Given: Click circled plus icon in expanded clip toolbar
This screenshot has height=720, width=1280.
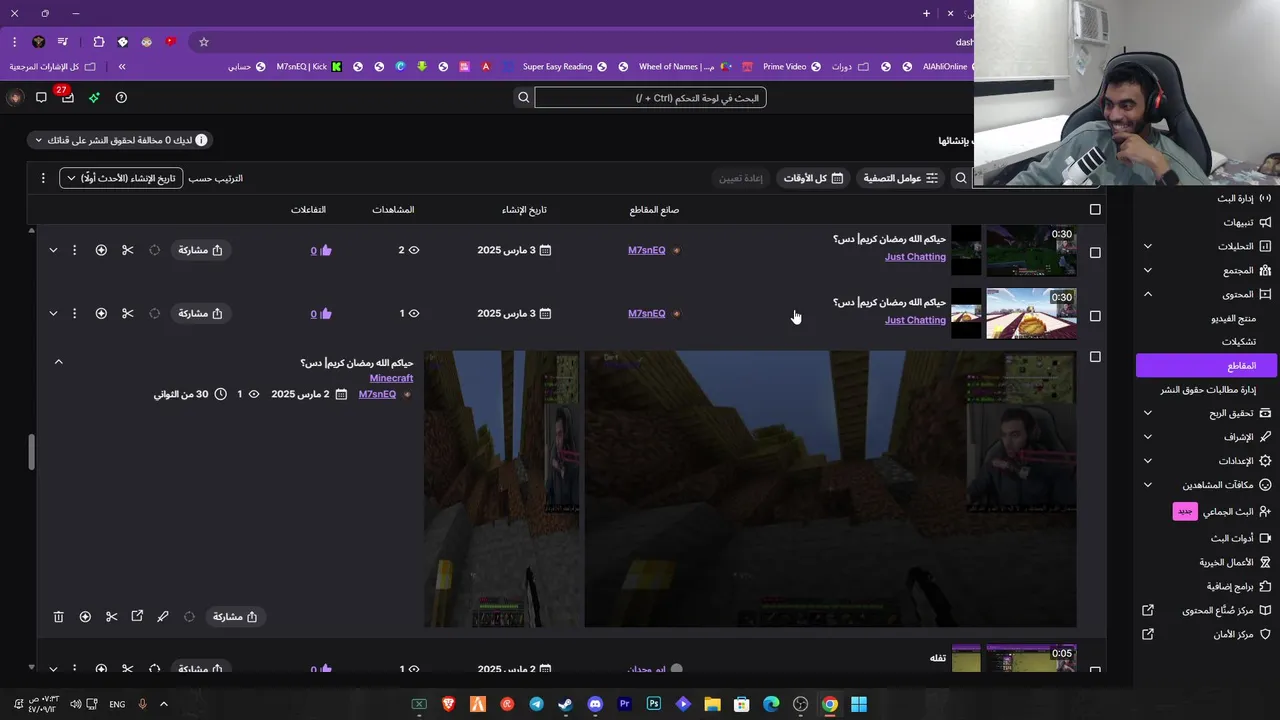Looking at the screenshot, I should (x=85, y=617).
